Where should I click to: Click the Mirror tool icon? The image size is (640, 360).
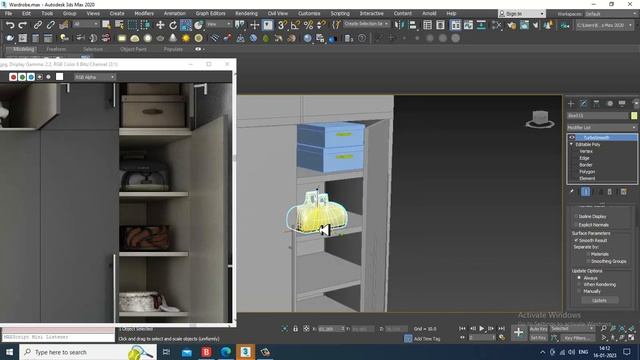[399, 25]
